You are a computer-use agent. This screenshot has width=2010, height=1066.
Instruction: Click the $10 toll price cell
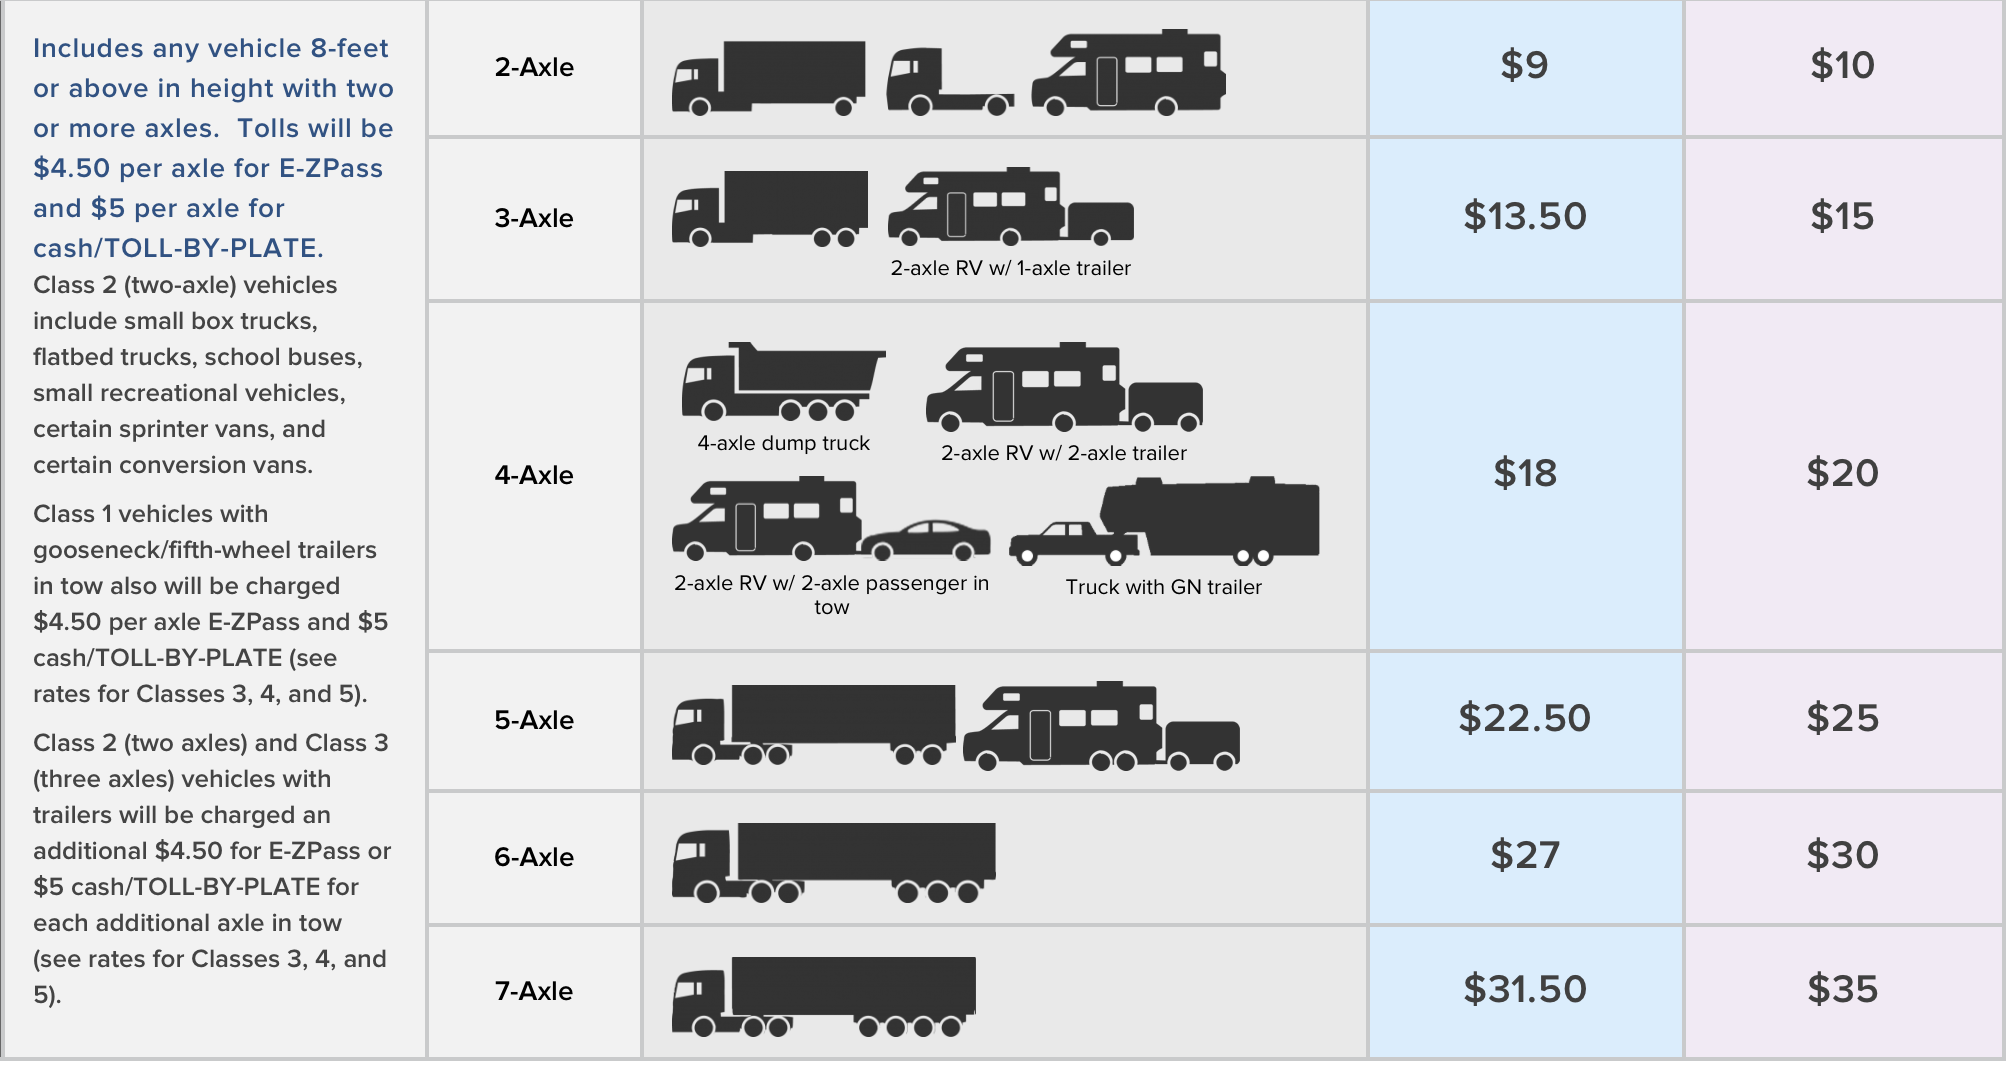point(1842,66)
